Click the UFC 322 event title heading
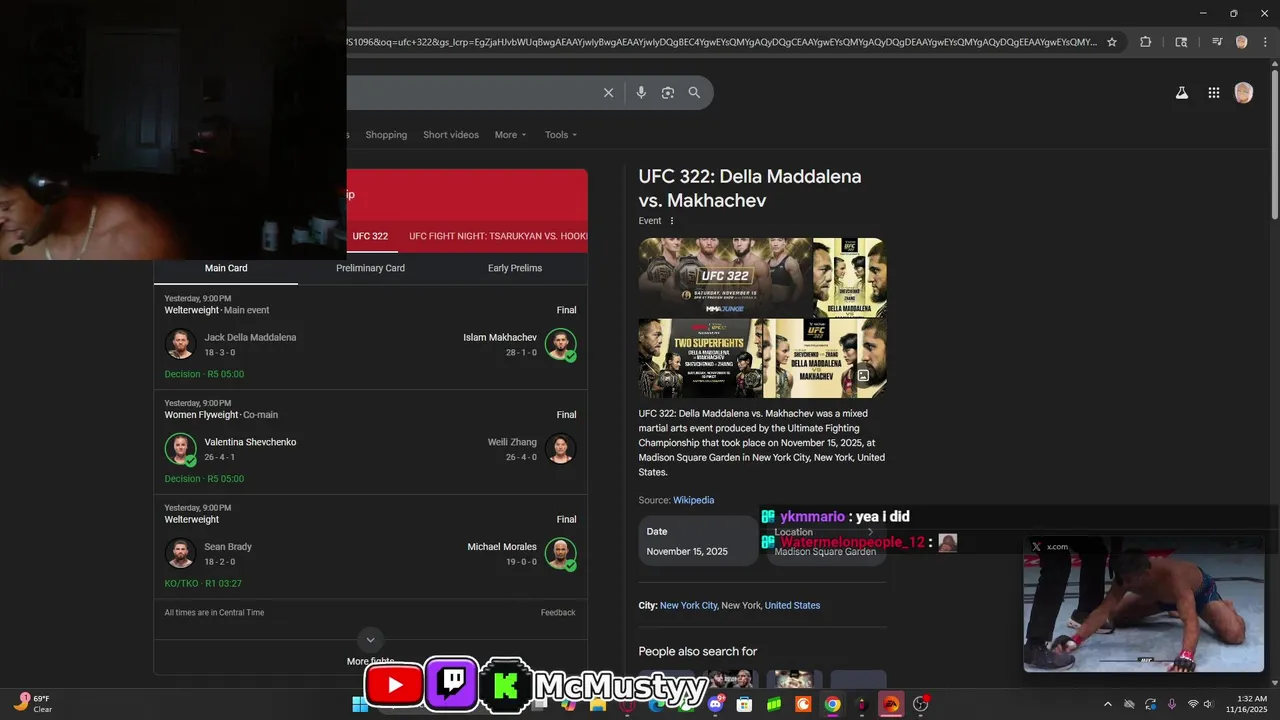Image resolution: width=1280 pixels, height=720 pixels. tap(750, 188)
